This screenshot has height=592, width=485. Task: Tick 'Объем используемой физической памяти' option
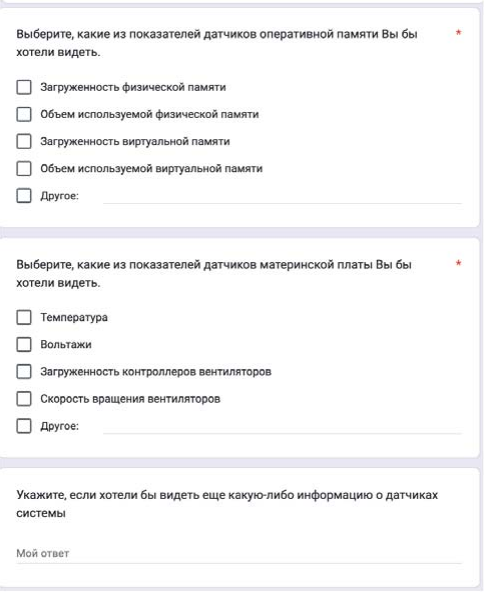pos(24,114)
